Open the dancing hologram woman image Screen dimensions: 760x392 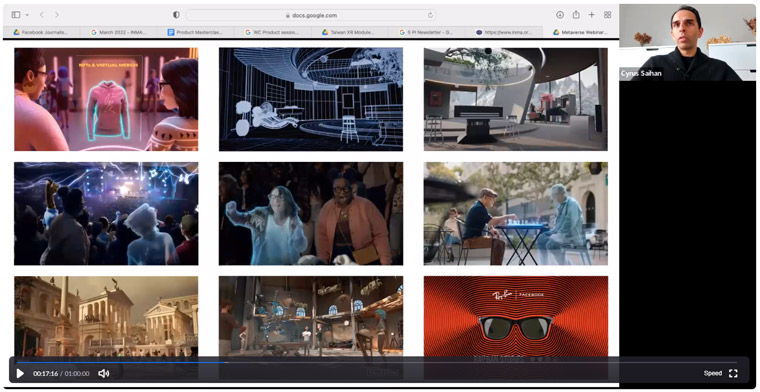click(311, 214)
